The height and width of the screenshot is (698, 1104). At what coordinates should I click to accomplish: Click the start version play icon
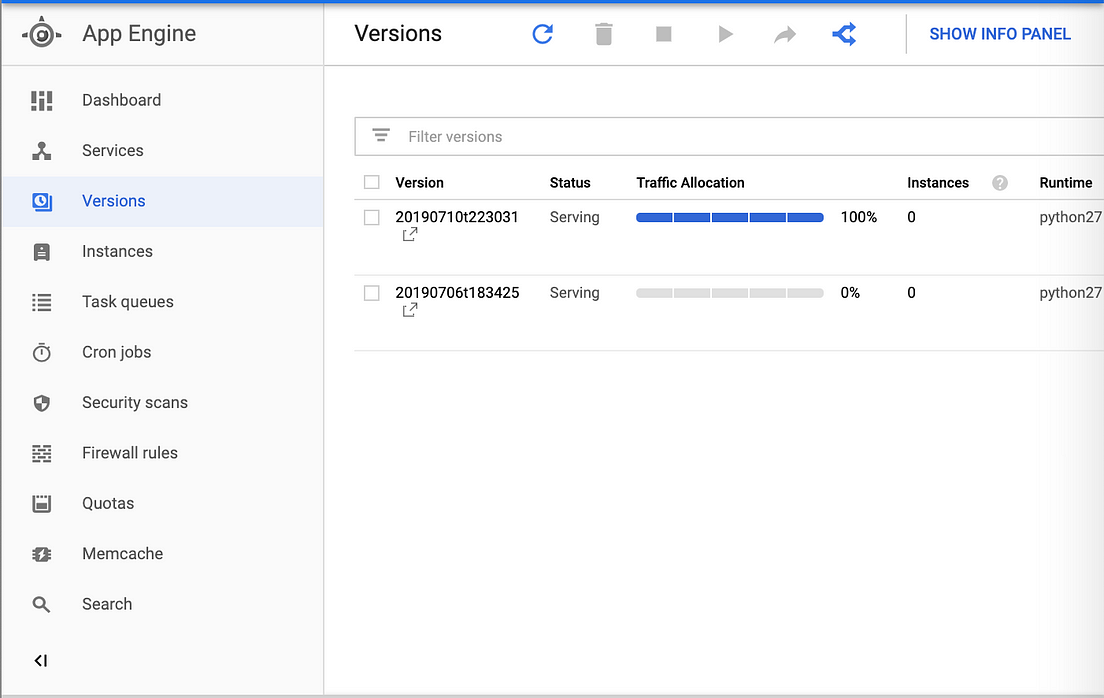(725, 34)
